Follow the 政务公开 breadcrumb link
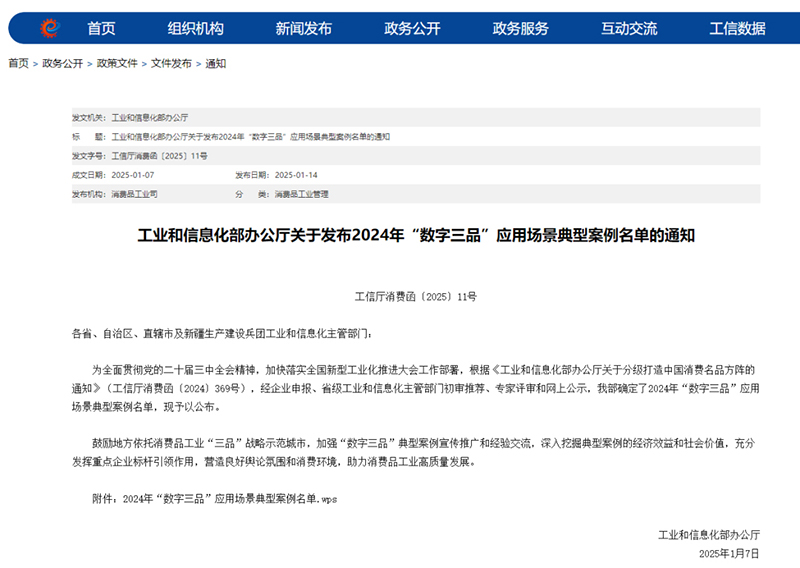The width and height of the screenshot is (800, 568). pyautogui.click(x=62, y=63)
